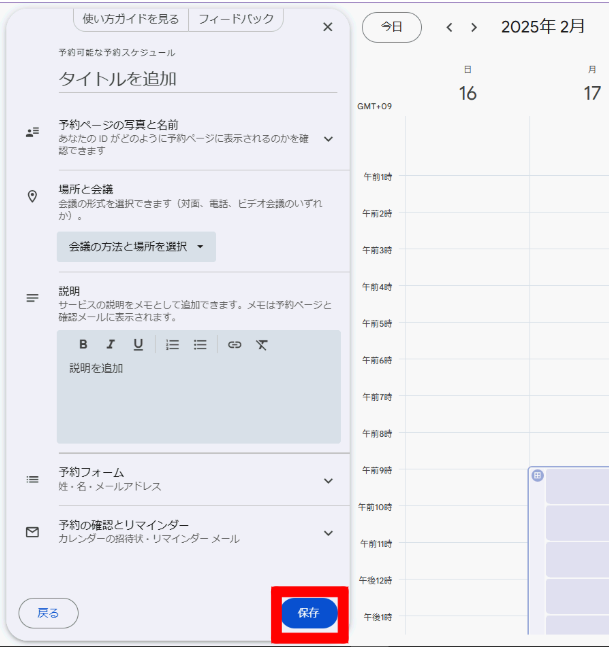The image size is (609, 647).
Task: Click the 午後12時 time label
Action: (375, 580)
